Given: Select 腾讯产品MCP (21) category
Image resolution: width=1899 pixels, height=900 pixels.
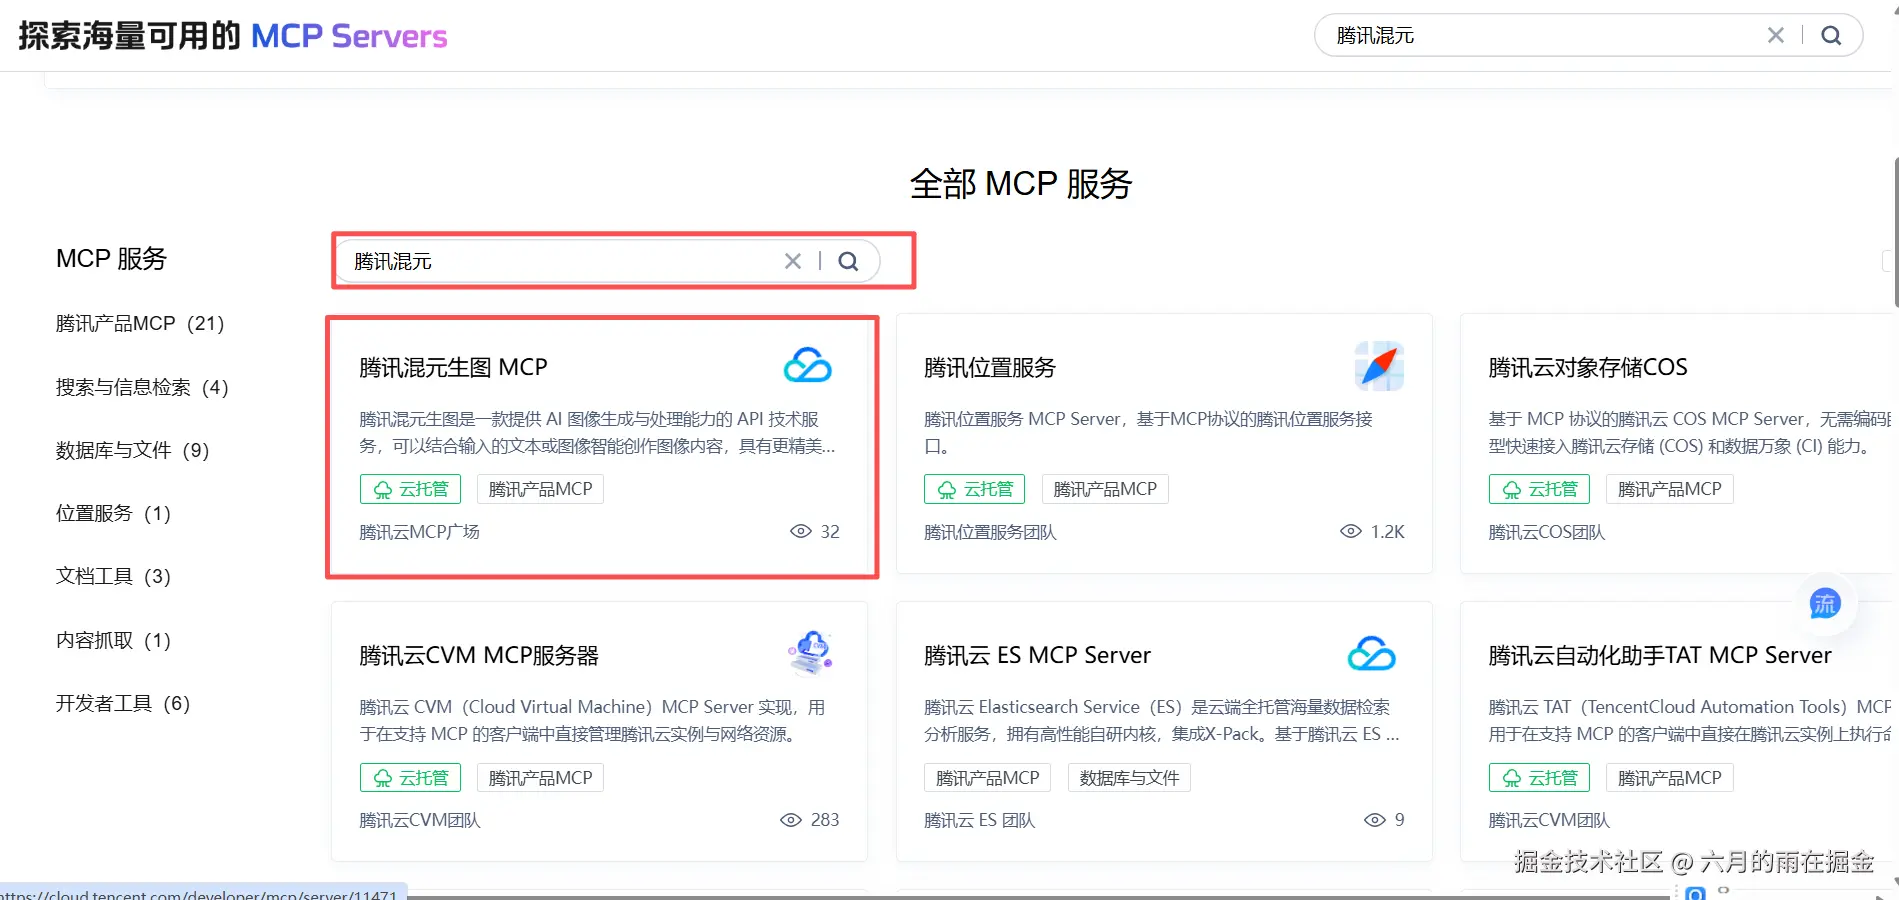Looking at the screenshot, I should pyautogui.click(x=140, y=323).
